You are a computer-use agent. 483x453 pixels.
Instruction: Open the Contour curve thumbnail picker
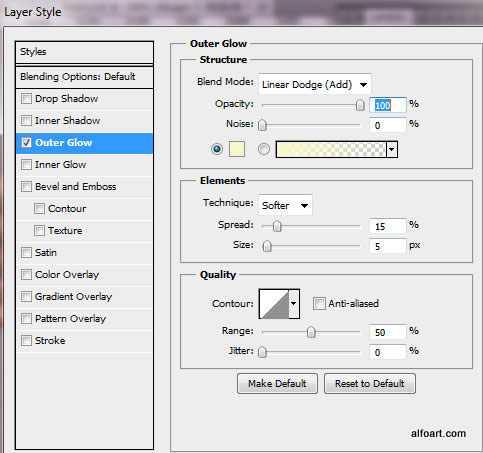274,304
